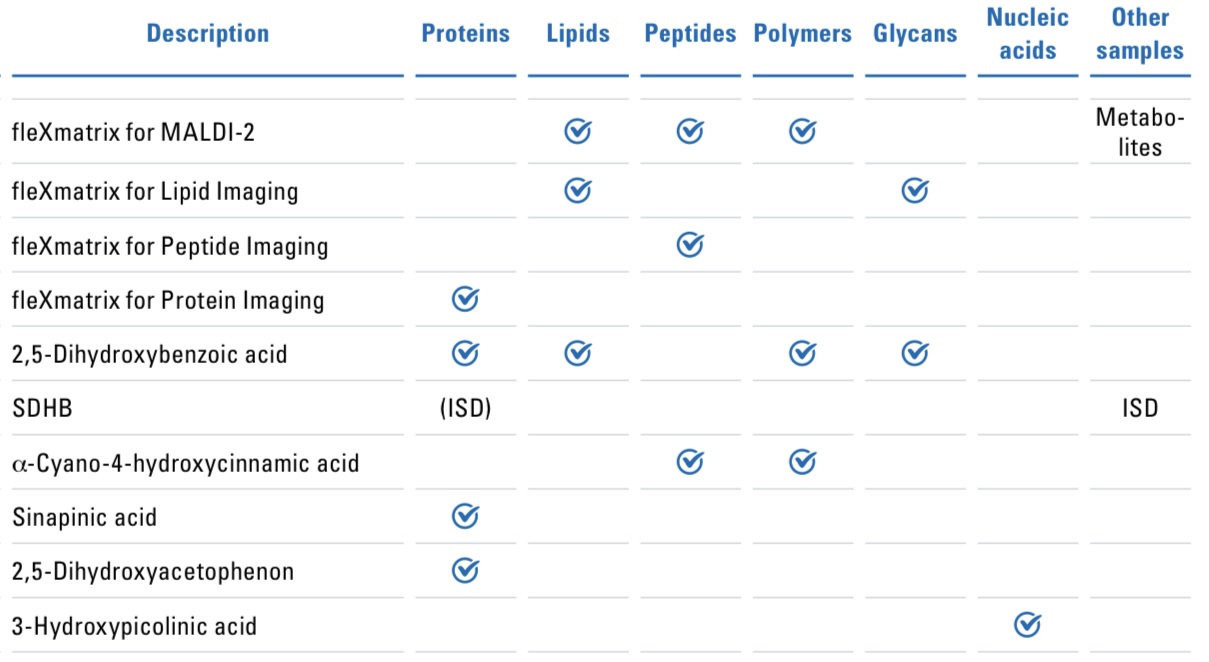Click Proteins checkmark for 2,5-Dihydroxyacetophenon
This screenshot has height=662, width=1209.
tap(465, 570)
